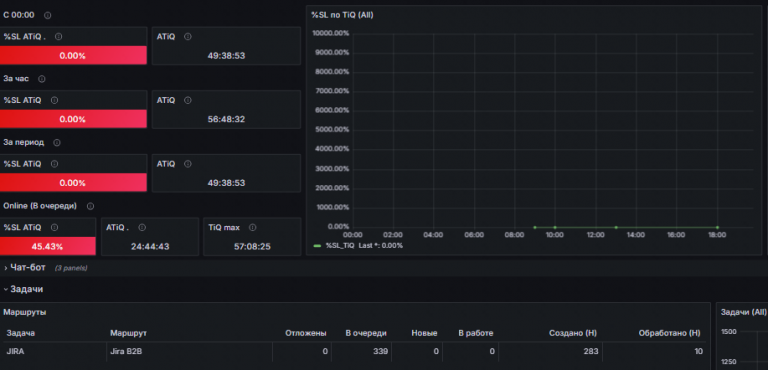The height and width of the screenshot is (370, 768).
Task: Sort table by Отложены column header
Action: point(306,333)
